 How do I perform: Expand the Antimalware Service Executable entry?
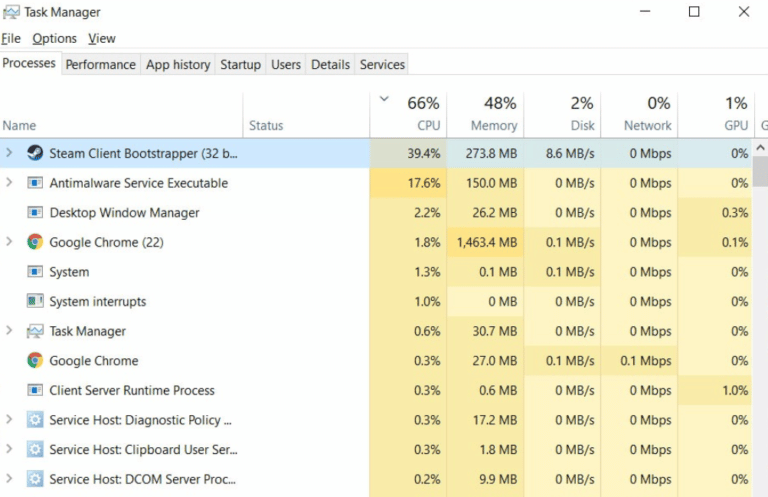point(9,183)
